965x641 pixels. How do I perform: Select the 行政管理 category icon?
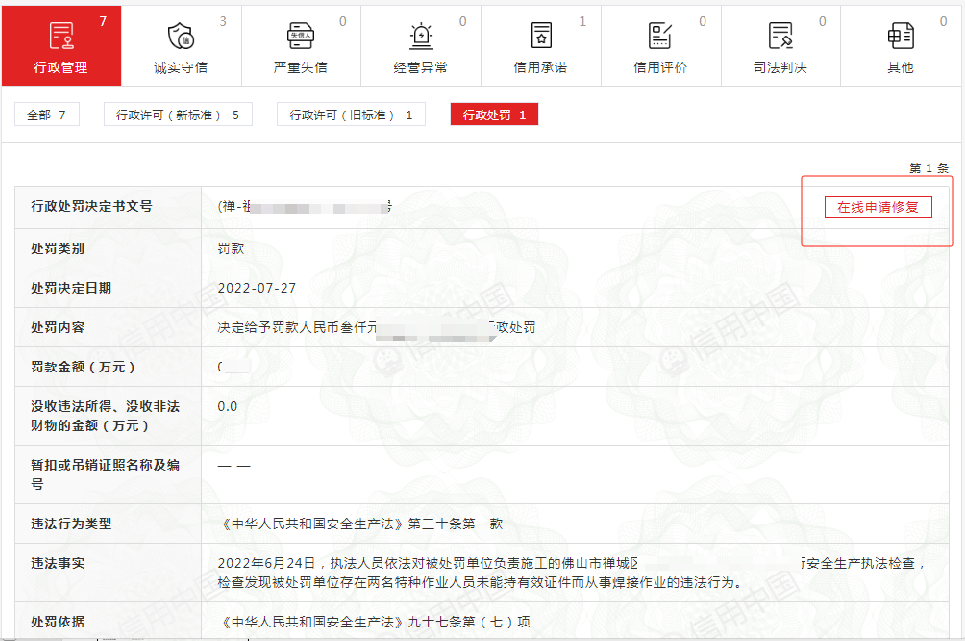coord(61,35)
